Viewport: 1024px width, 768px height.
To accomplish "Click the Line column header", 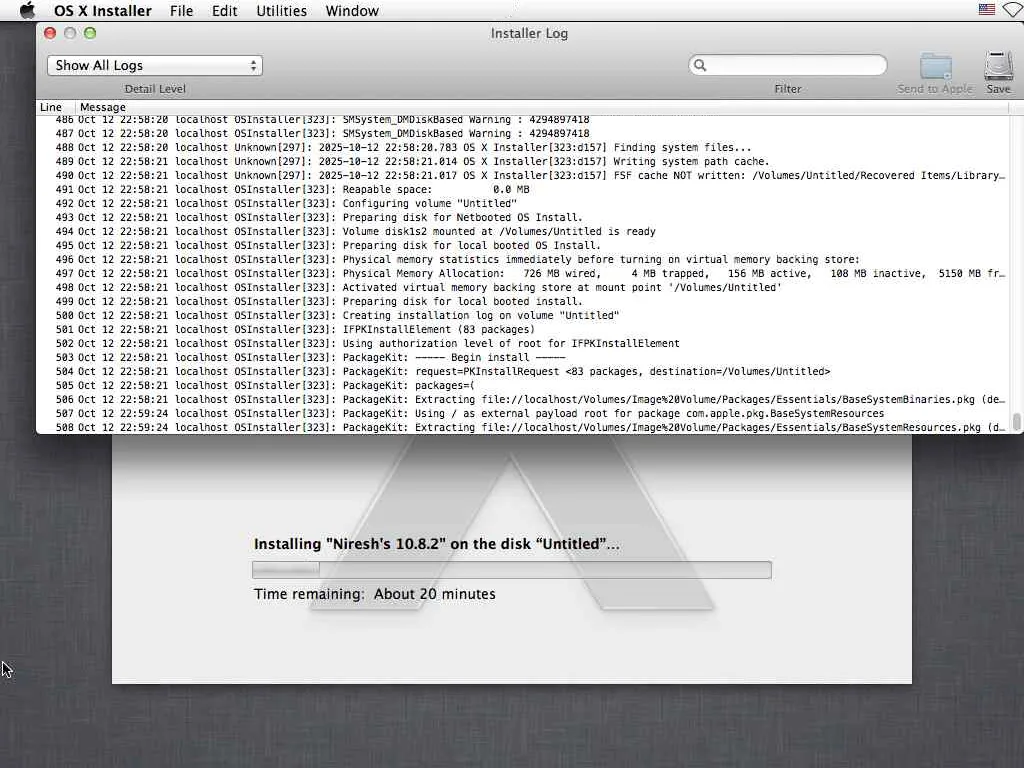I will 51,107.
